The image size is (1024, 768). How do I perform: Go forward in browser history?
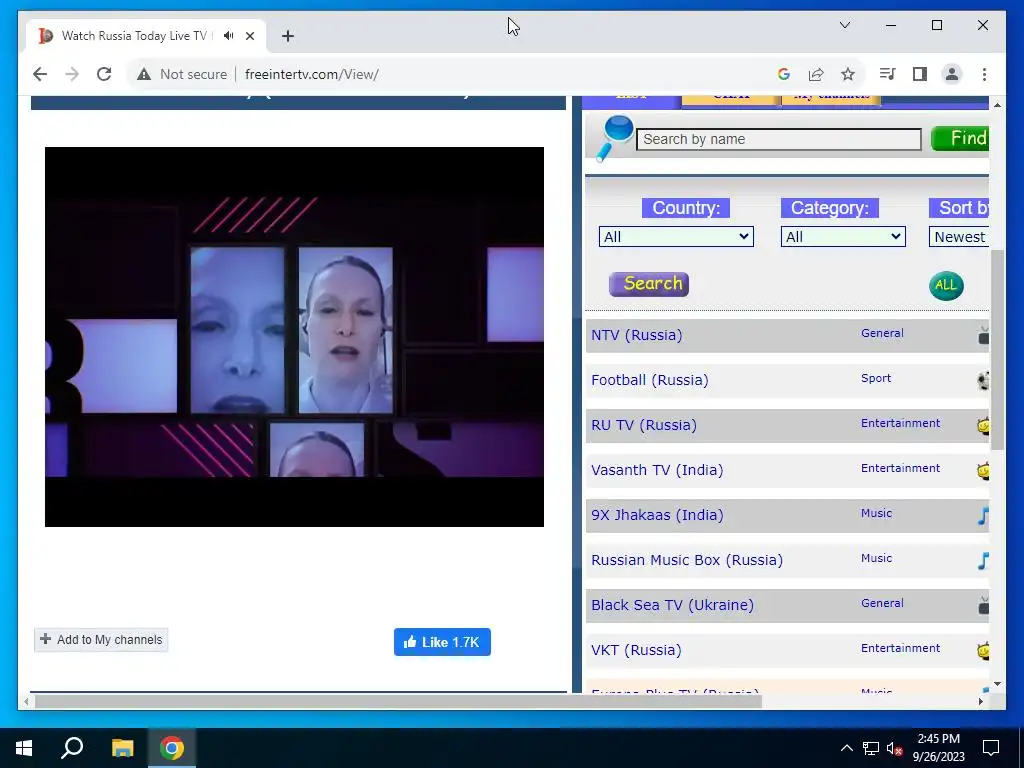pos(72,74)
